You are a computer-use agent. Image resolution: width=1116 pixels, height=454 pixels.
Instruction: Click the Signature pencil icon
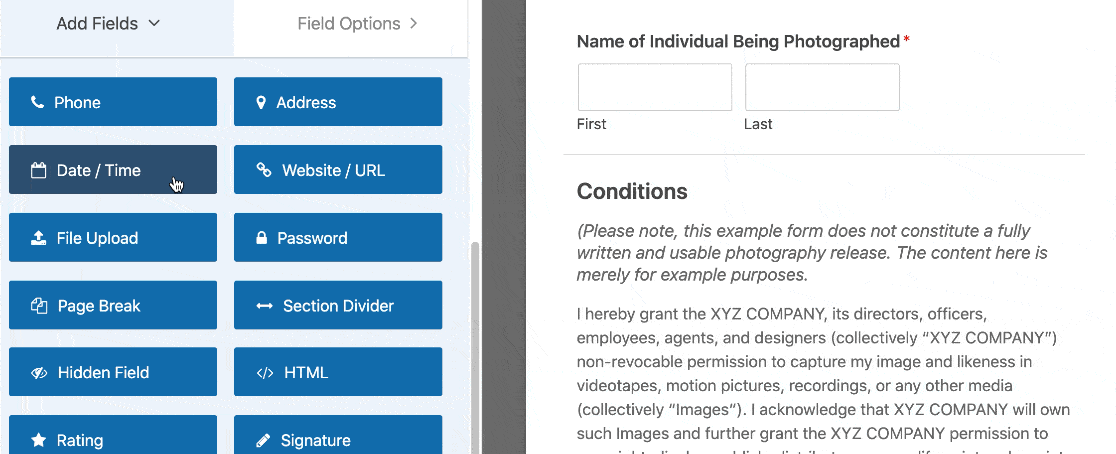[x=263, y=440]
